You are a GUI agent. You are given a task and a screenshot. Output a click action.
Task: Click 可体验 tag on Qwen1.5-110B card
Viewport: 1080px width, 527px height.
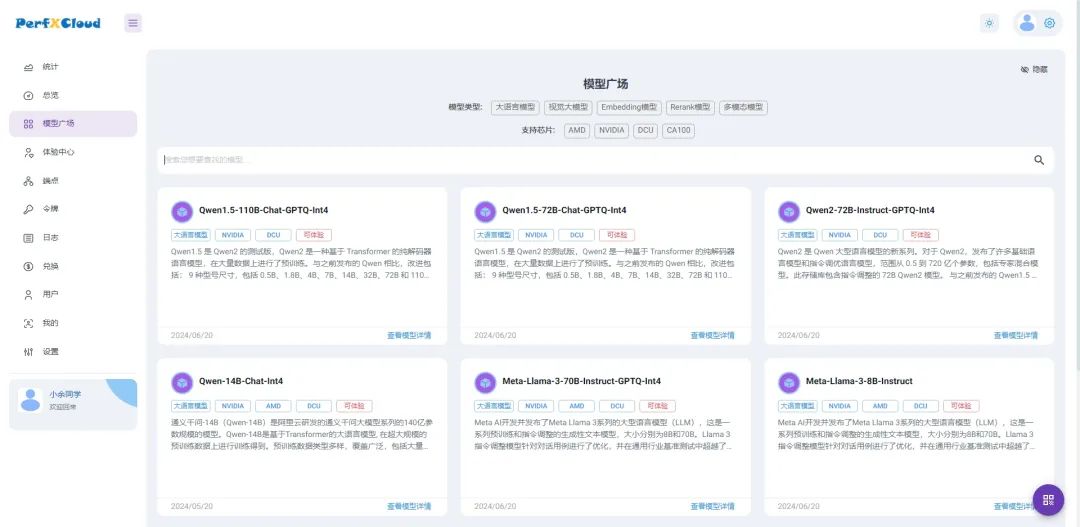314,235
